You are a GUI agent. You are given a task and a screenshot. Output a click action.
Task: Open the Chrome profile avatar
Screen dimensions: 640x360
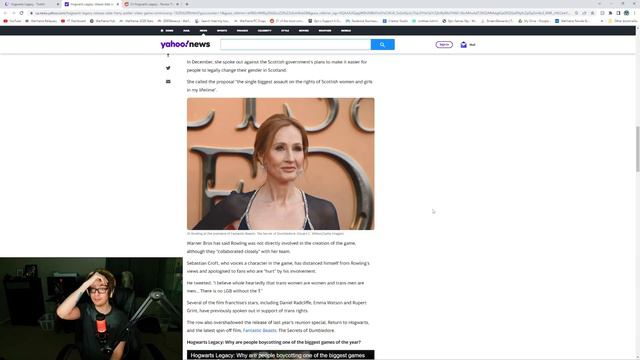coord(627,13)
